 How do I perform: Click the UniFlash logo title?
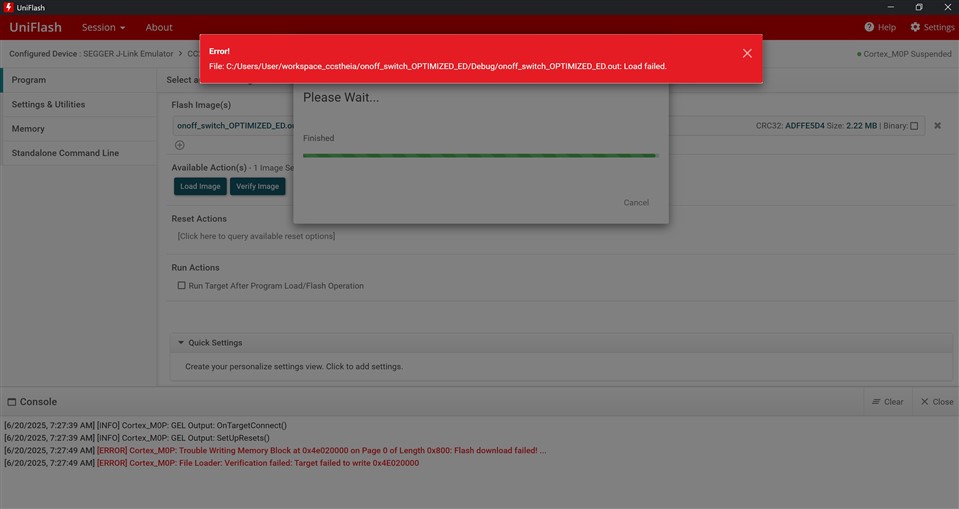pos(35,28)
